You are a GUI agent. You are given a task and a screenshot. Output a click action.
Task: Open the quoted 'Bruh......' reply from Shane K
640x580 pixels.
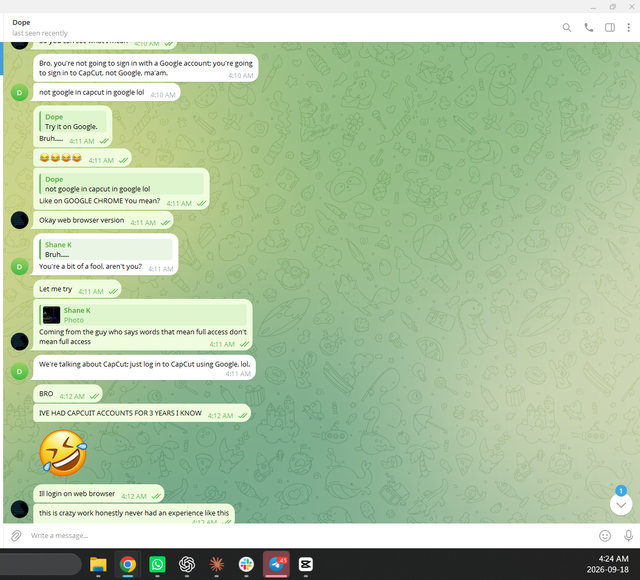(x=105, y=249)
